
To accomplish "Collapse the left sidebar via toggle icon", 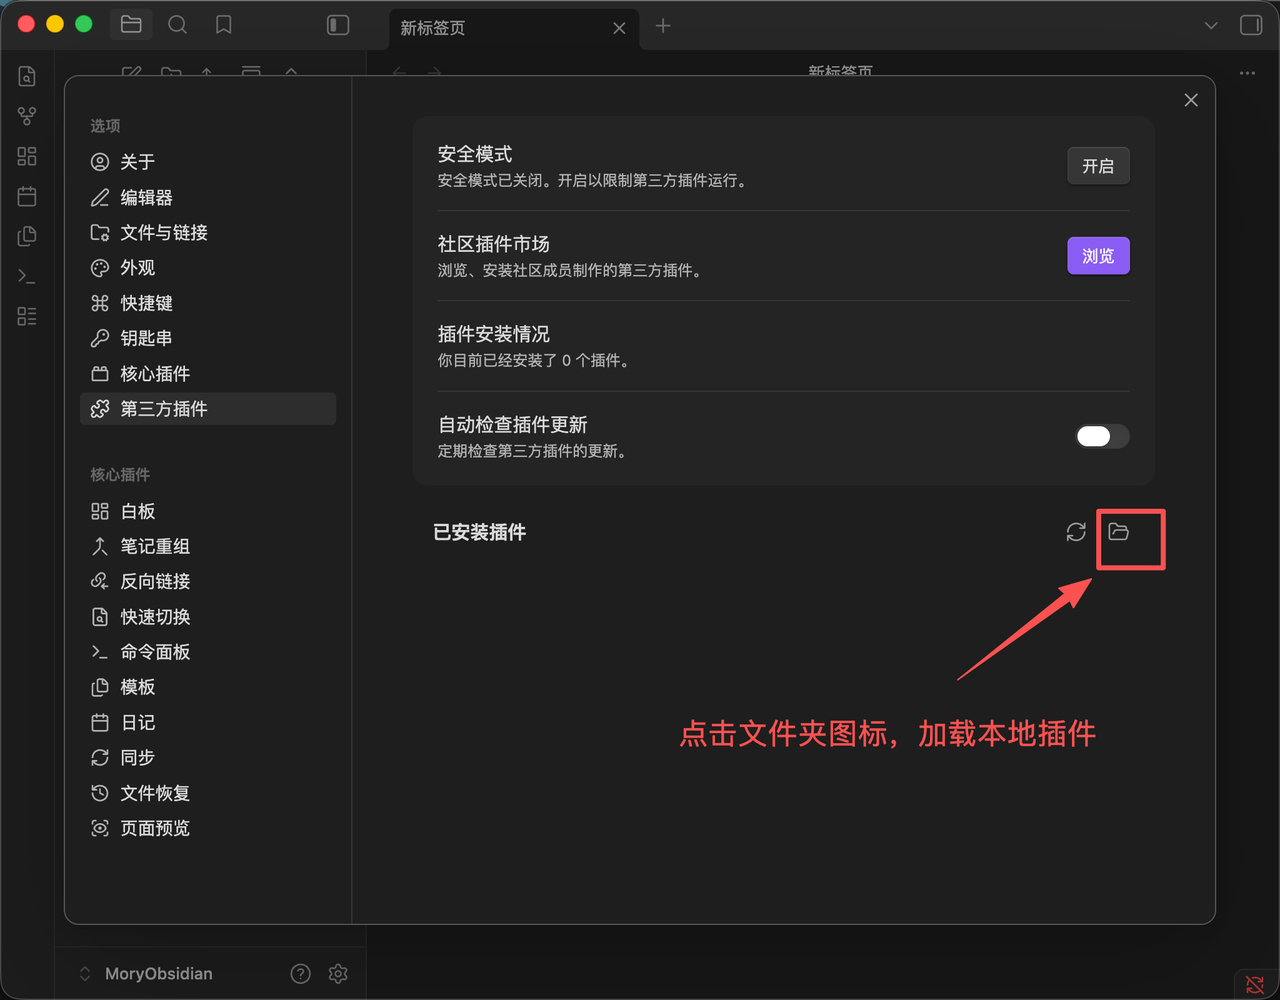I will point(338,25).
